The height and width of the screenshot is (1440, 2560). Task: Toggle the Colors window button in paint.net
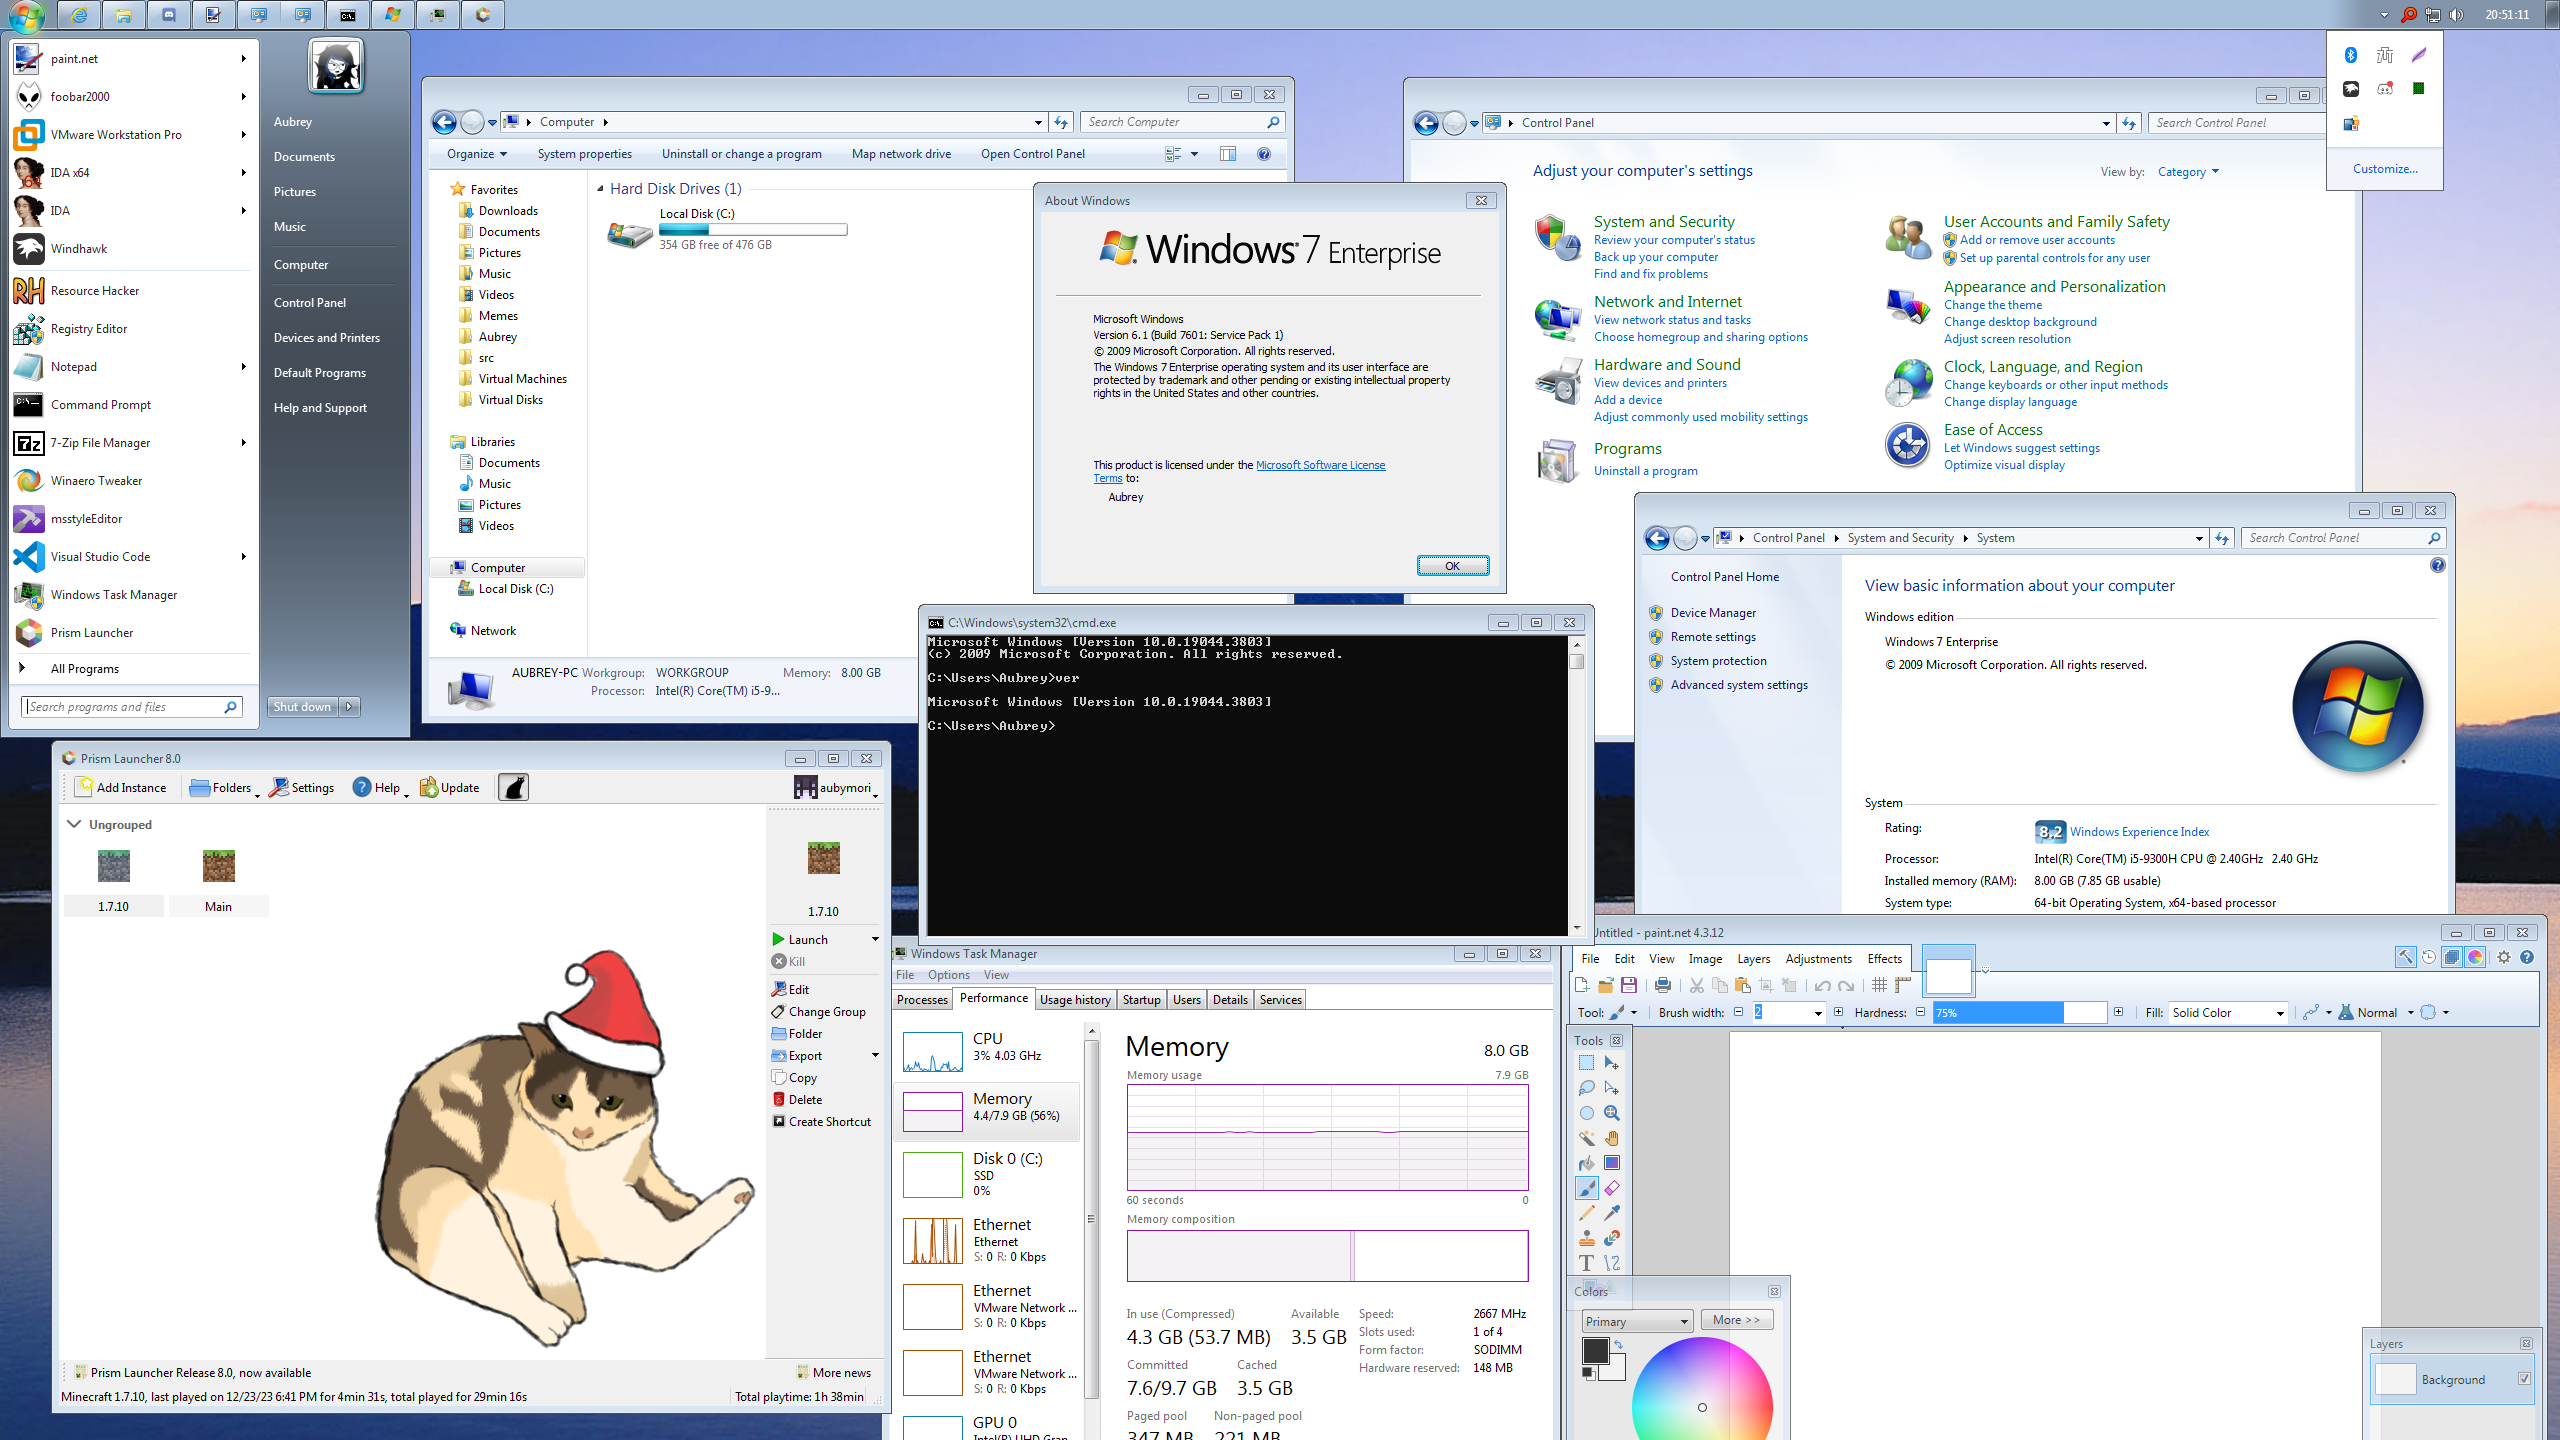coord(2475,957)
